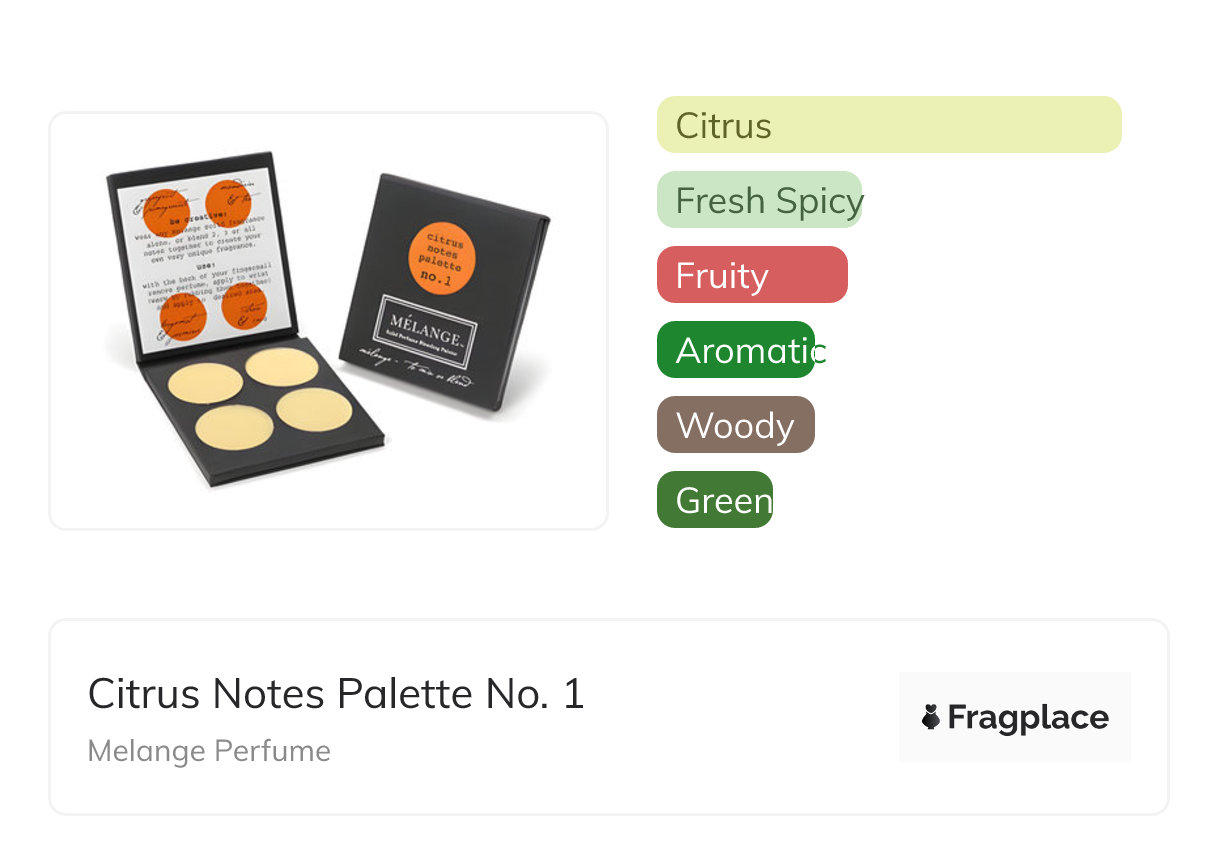Image resolution: width=1218 pixels, height=864 pixels.
Task: Select the Fresh Spicy accord bar
Action: [x=759, y=200]
